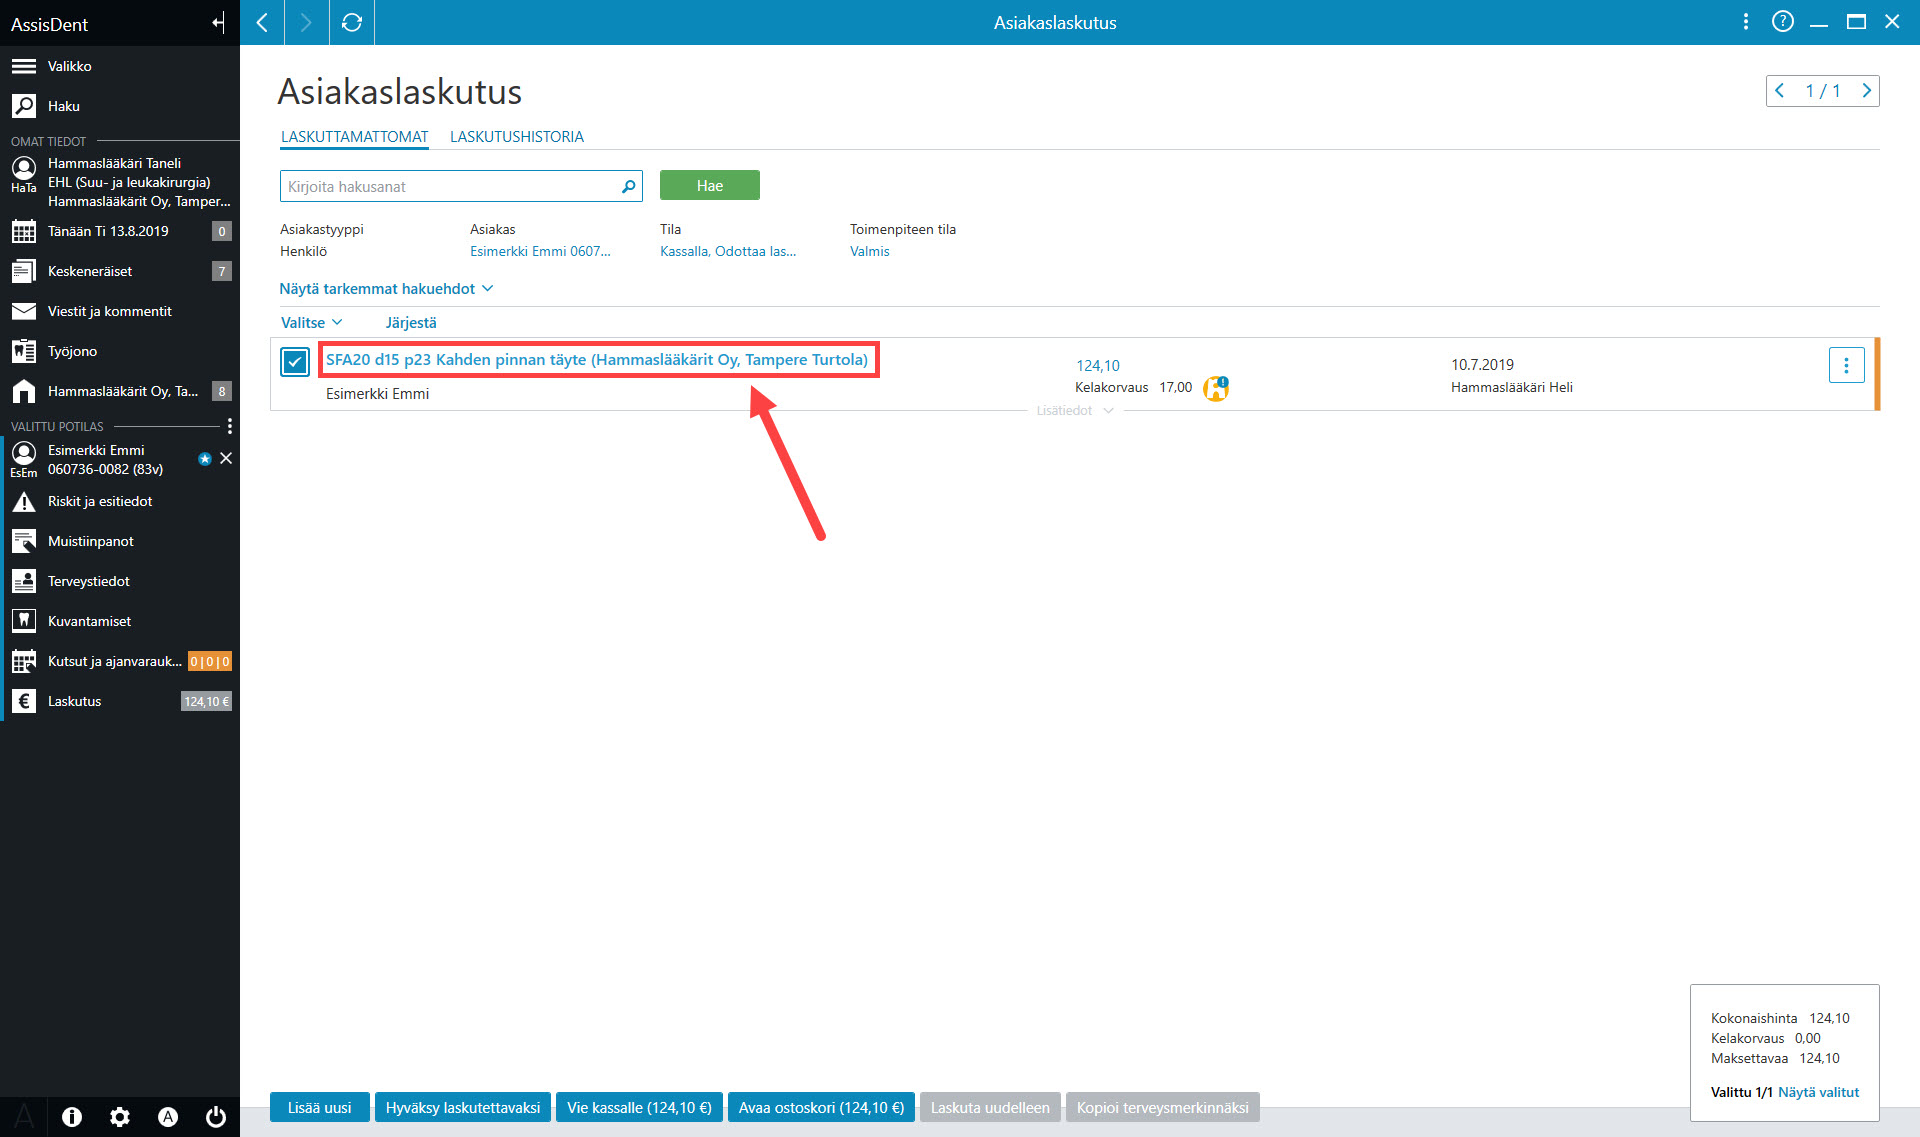Open the invoice row three-dot menu
This screenshot has width=1920, height=1137.
pos(1846,365)
